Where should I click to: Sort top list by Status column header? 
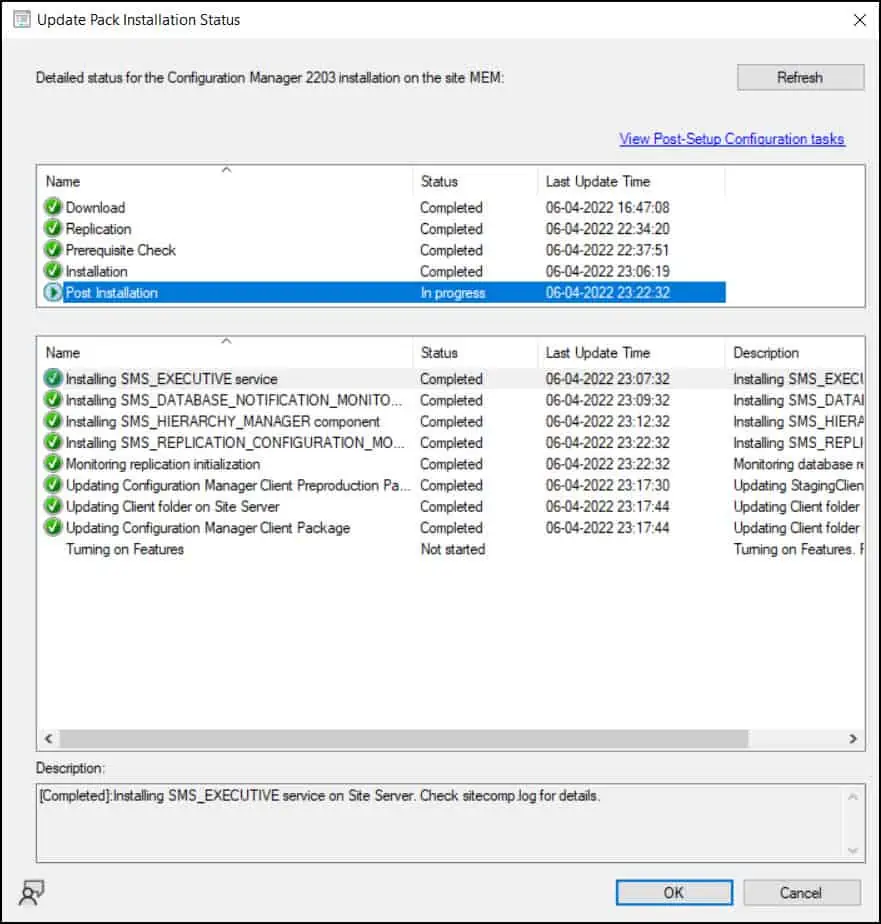click(476, 181)
